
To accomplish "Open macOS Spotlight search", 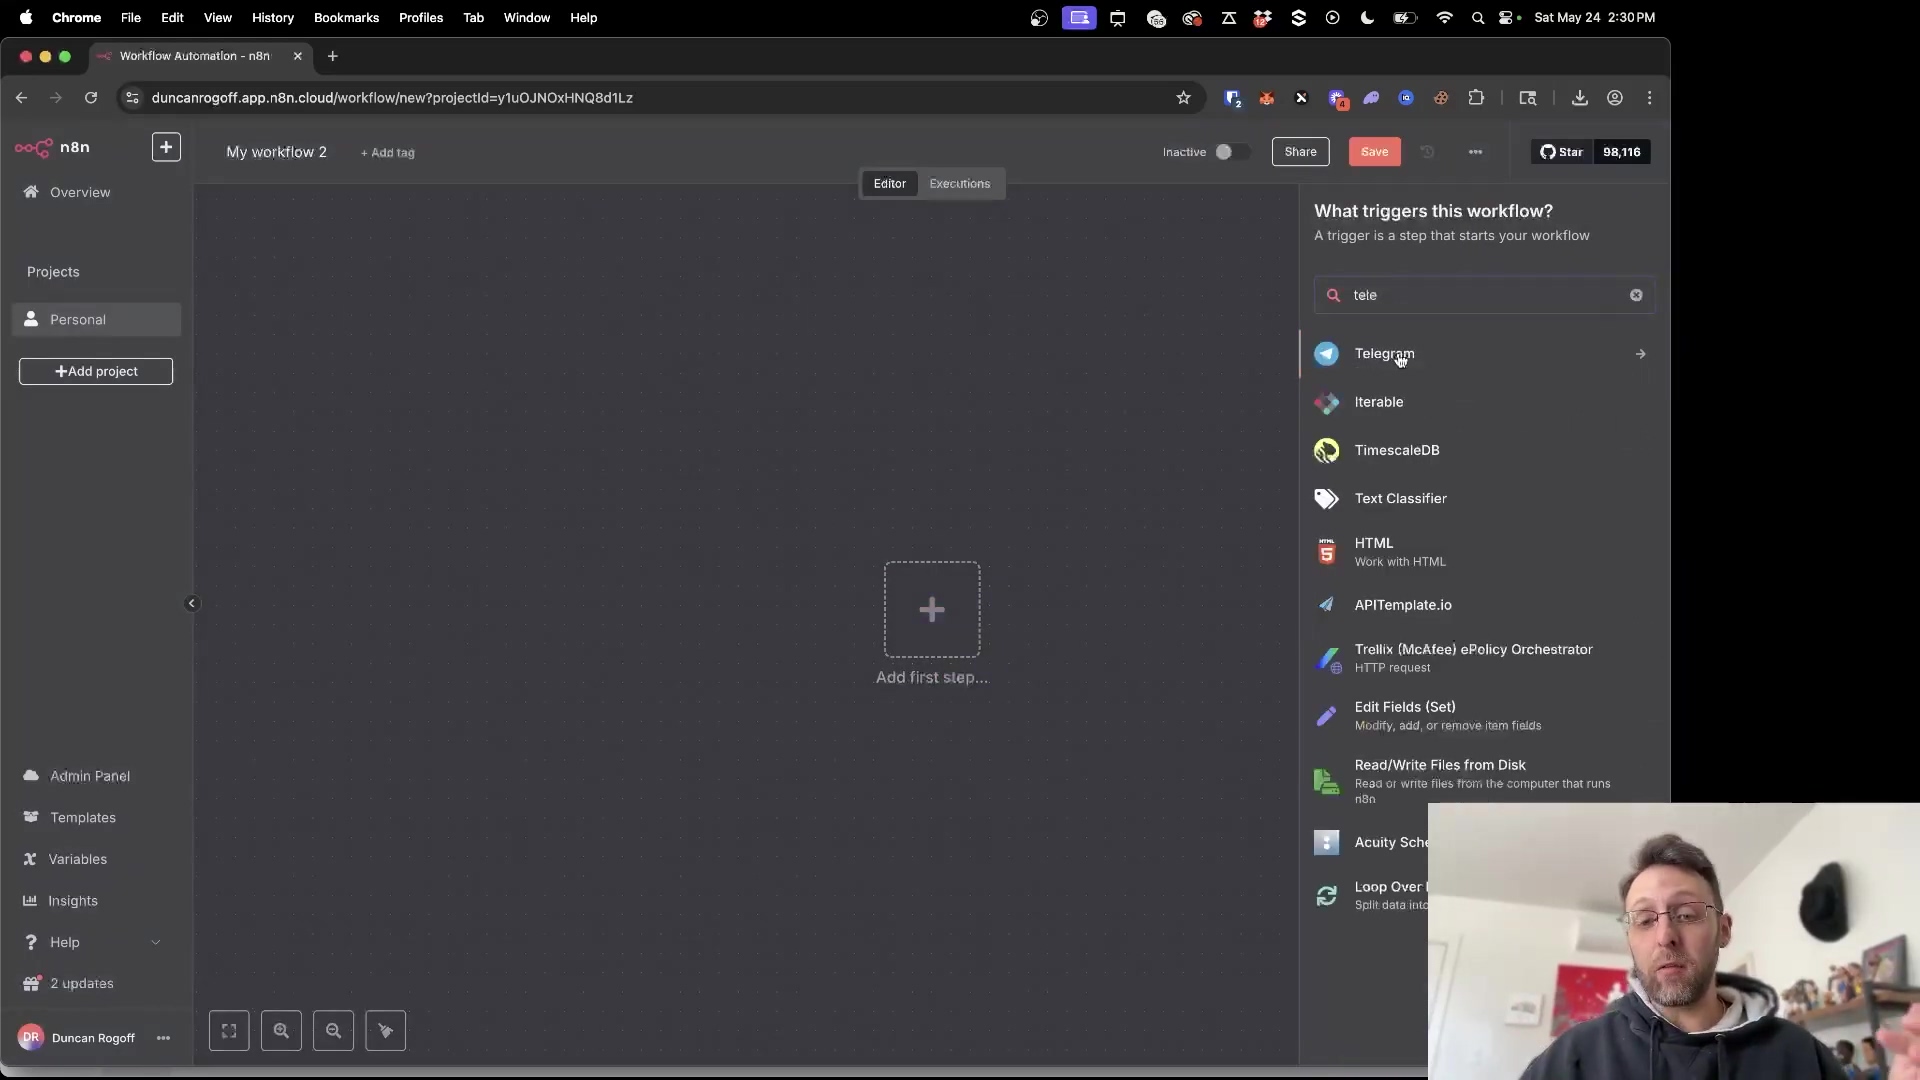I will coord(1477,17).
